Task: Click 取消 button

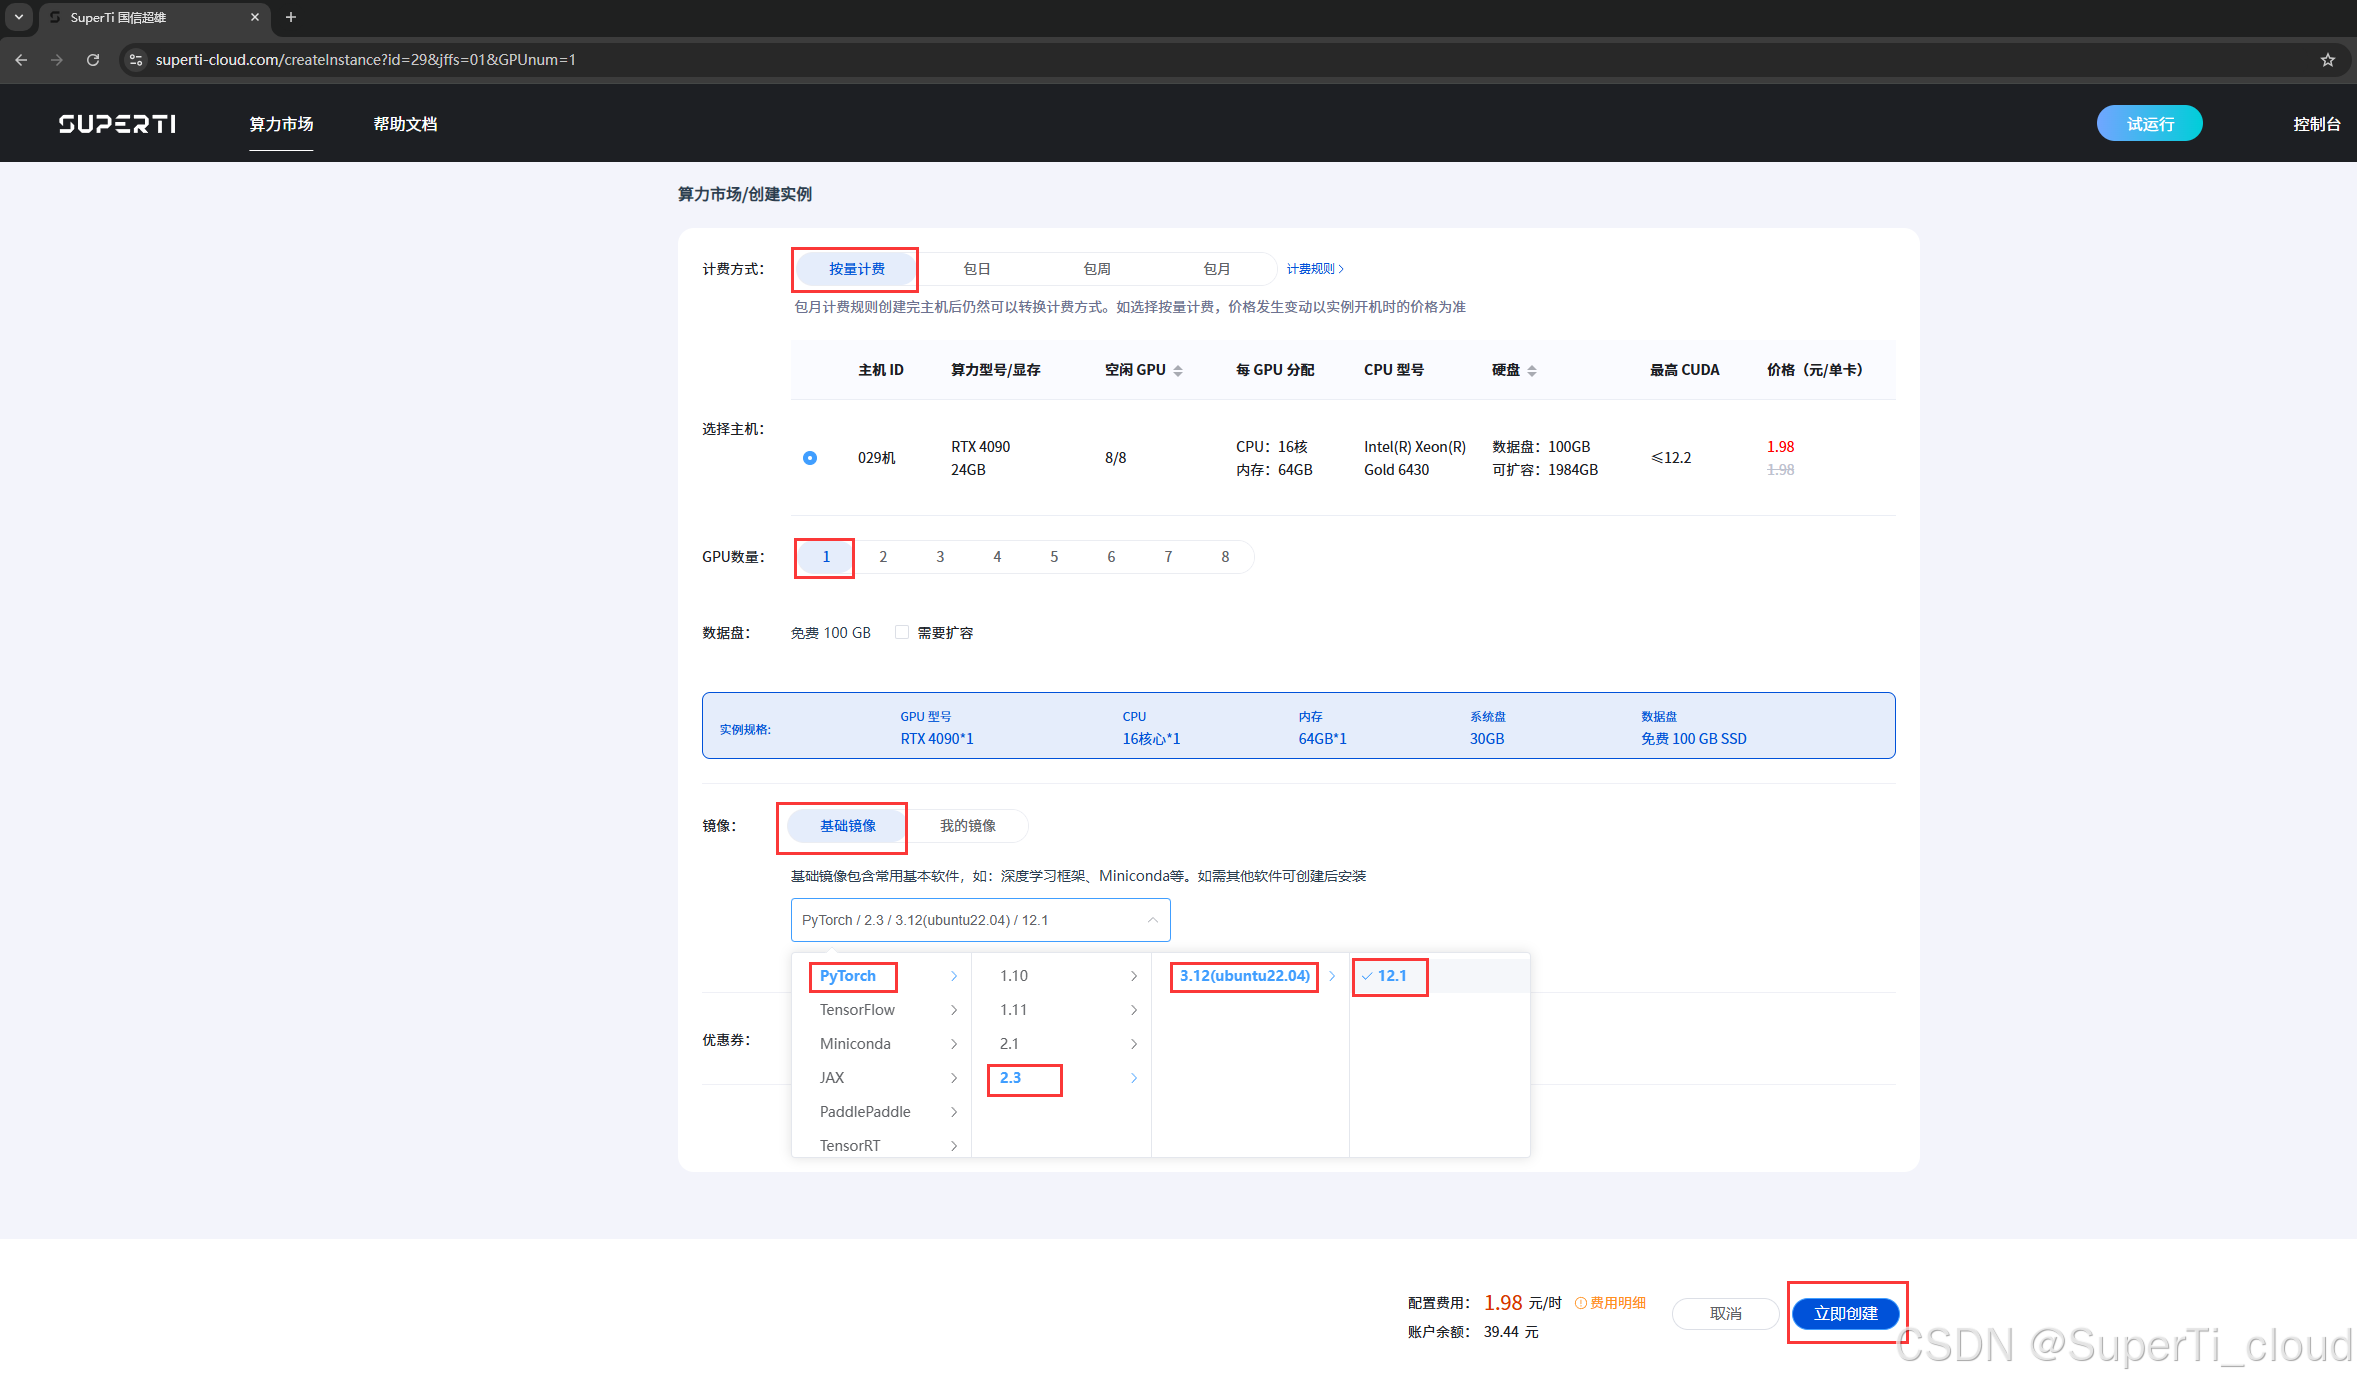Action: point(1726,1314)
